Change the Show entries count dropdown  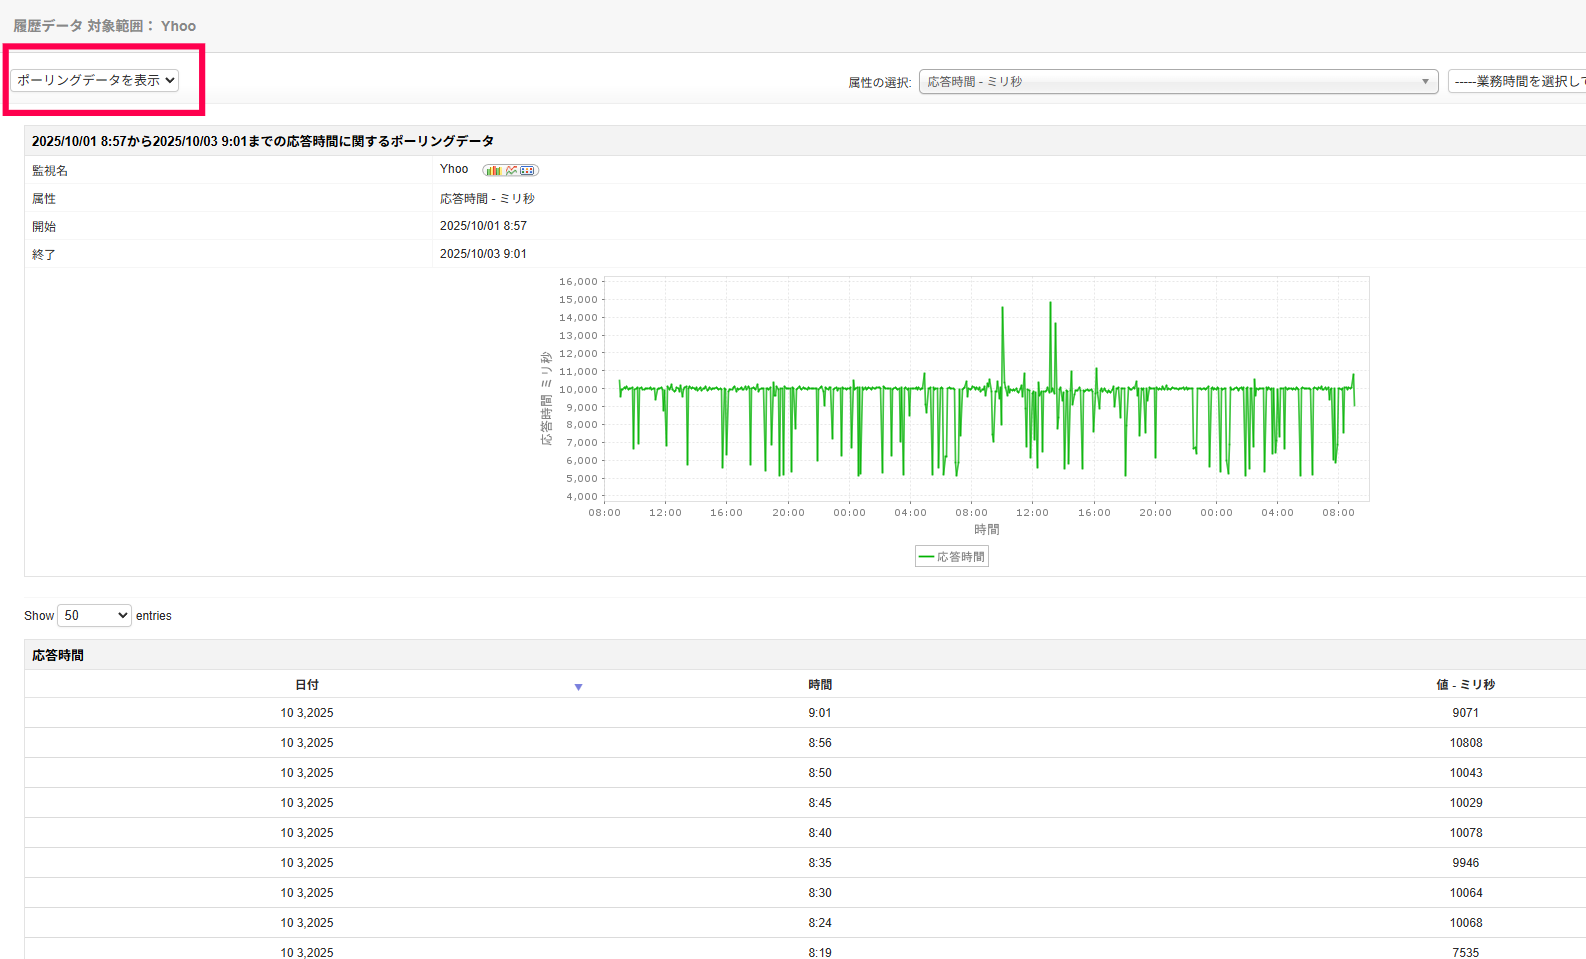pyautogui.click(x=94, y=616)
